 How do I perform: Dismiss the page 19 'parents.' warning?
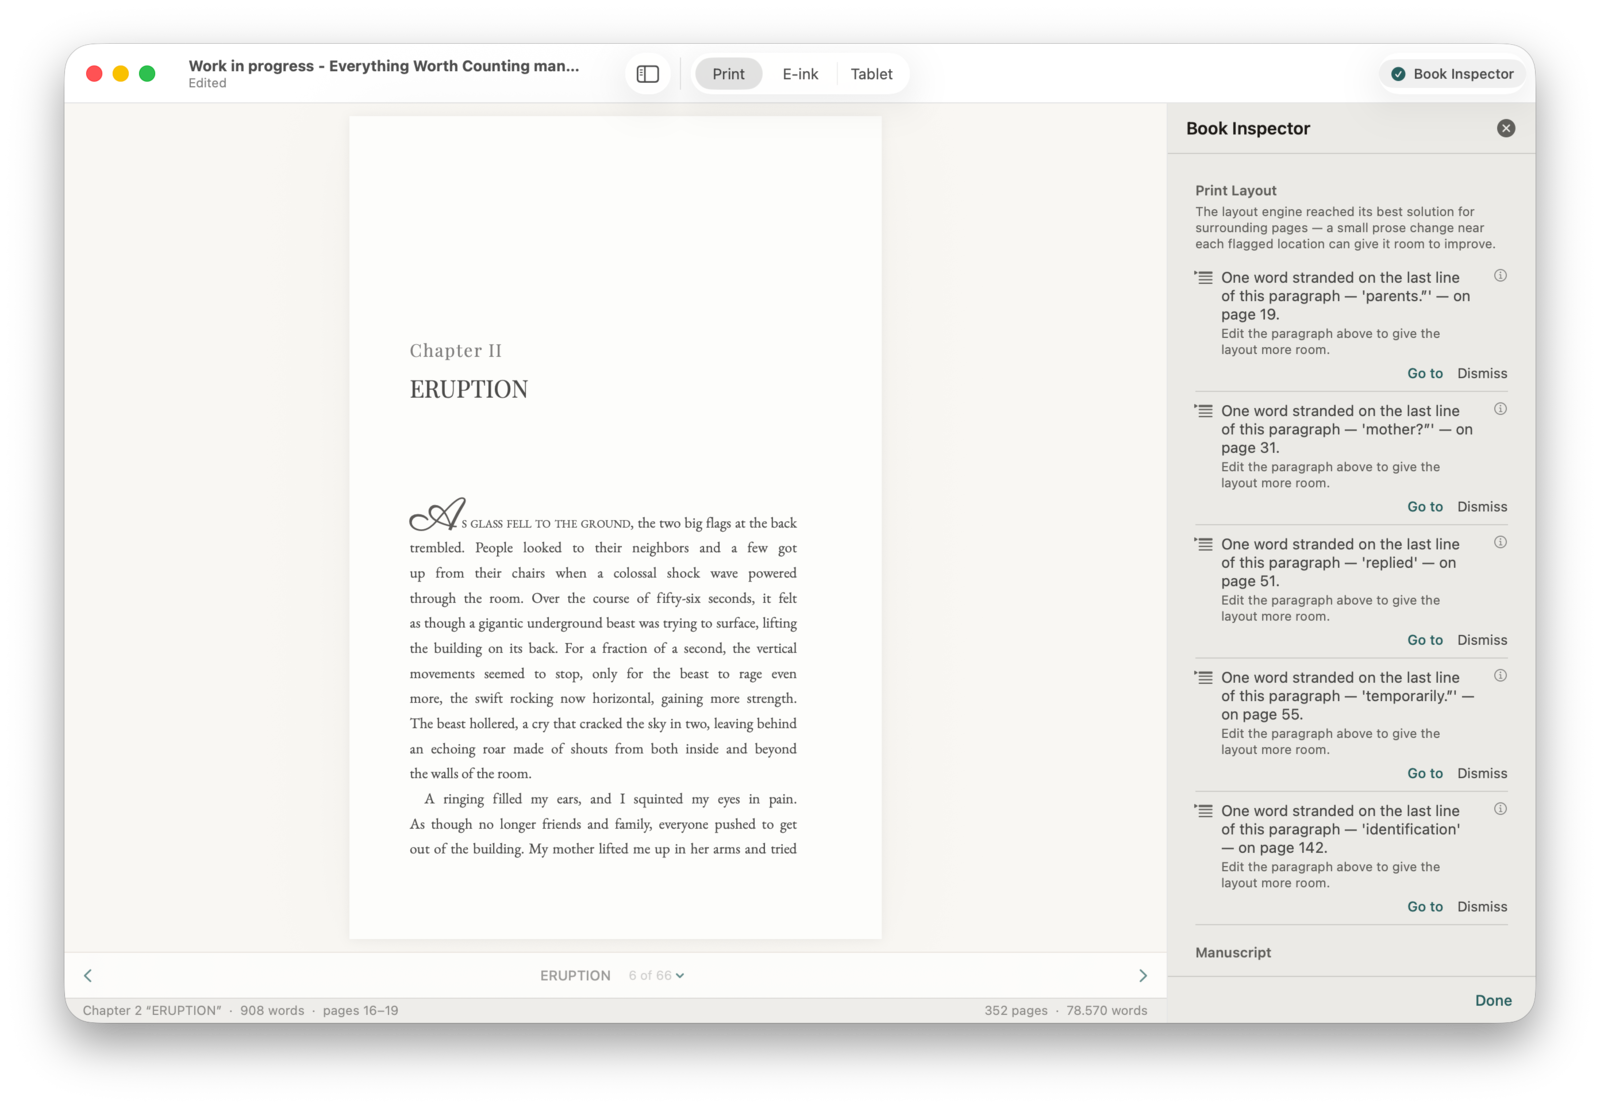tap(1482, 373)
